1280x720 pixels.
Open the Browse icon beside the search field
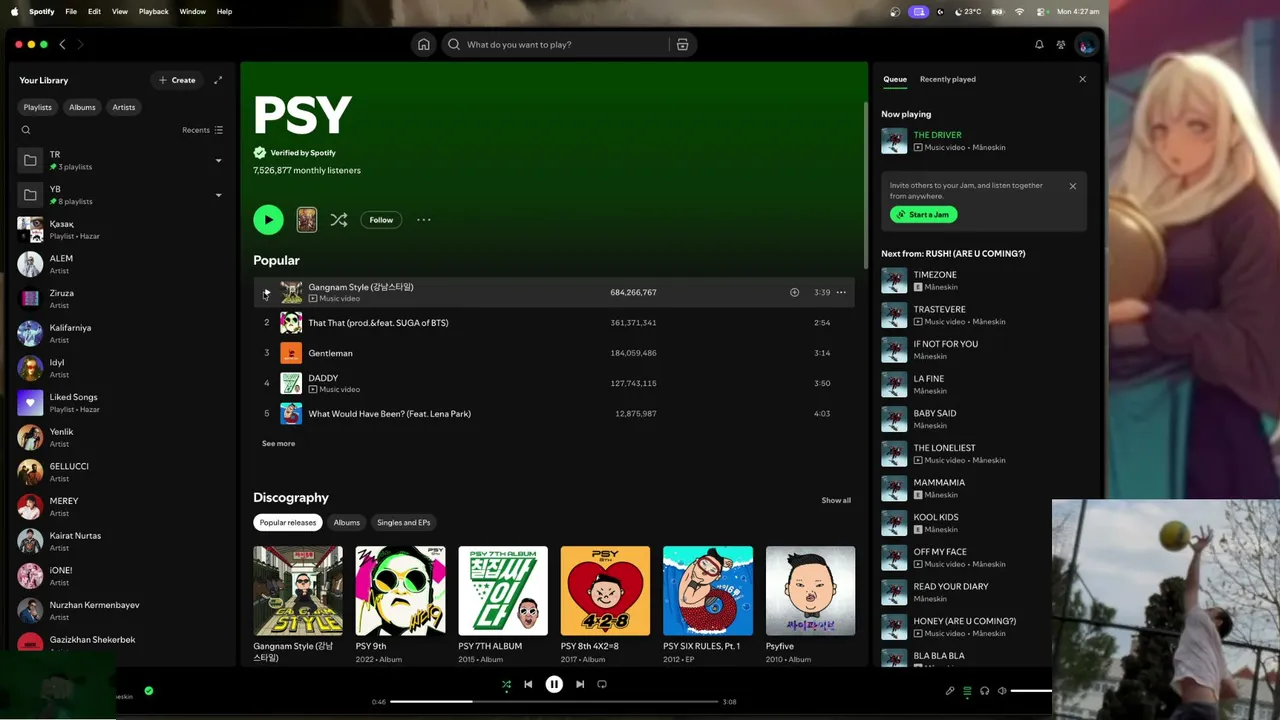click(682, 44)
